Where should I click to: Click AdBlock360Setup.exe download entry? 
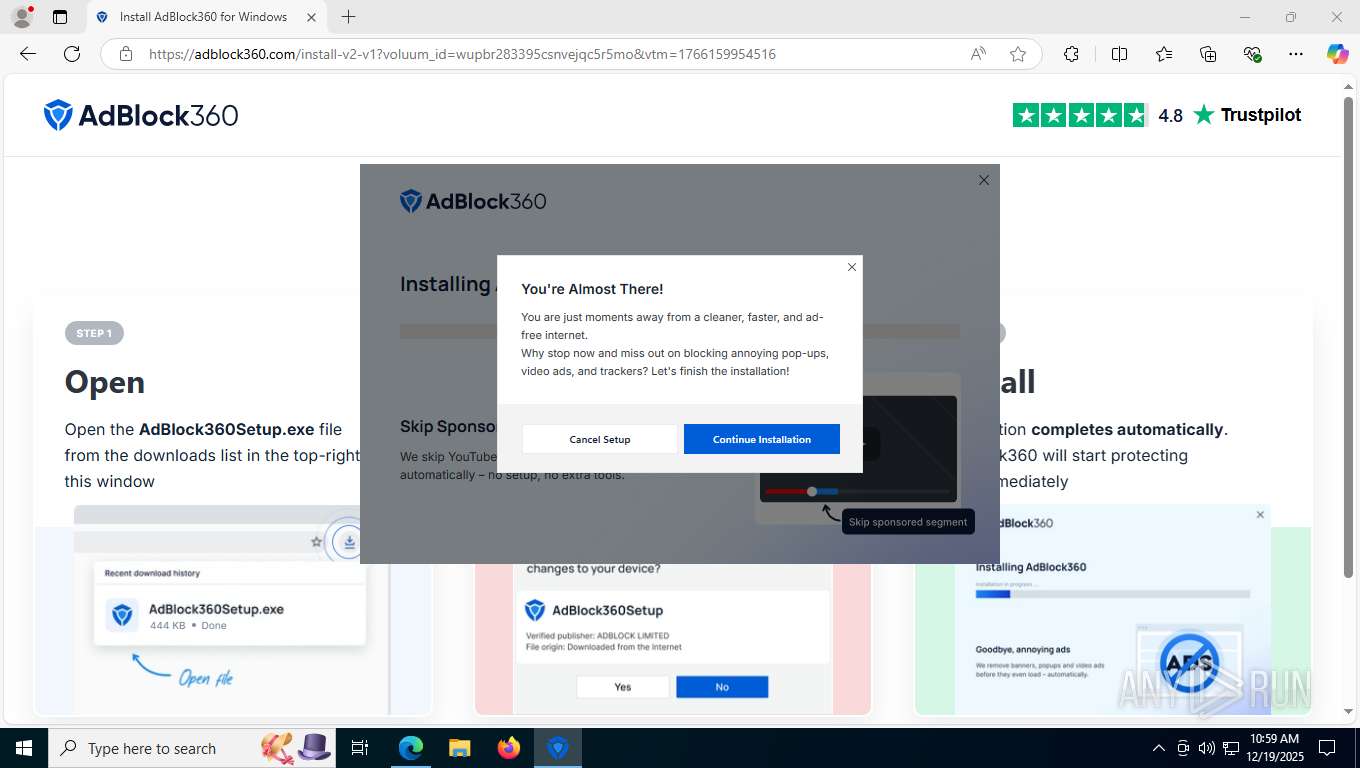pos(230,616)
